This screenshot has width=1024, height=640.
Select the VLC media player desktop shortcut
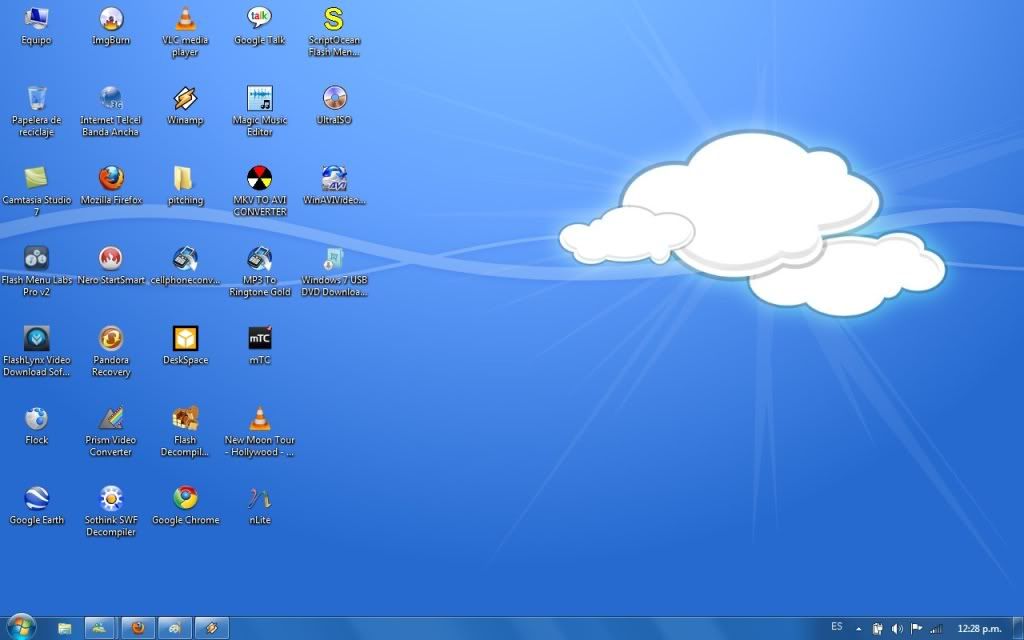click(185, 32)
